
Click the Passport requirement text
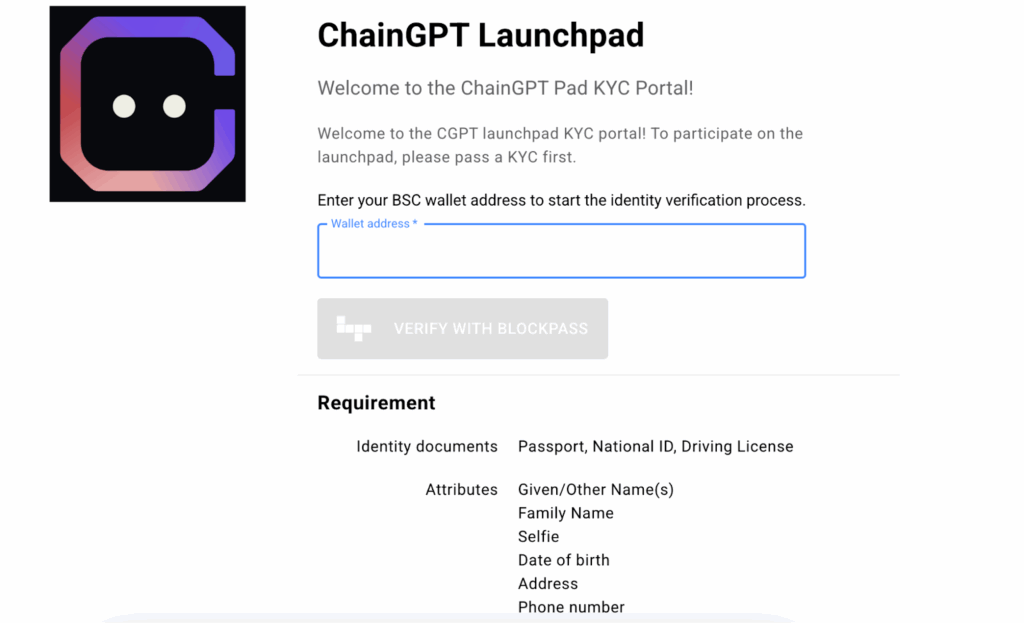click(548, 446)
